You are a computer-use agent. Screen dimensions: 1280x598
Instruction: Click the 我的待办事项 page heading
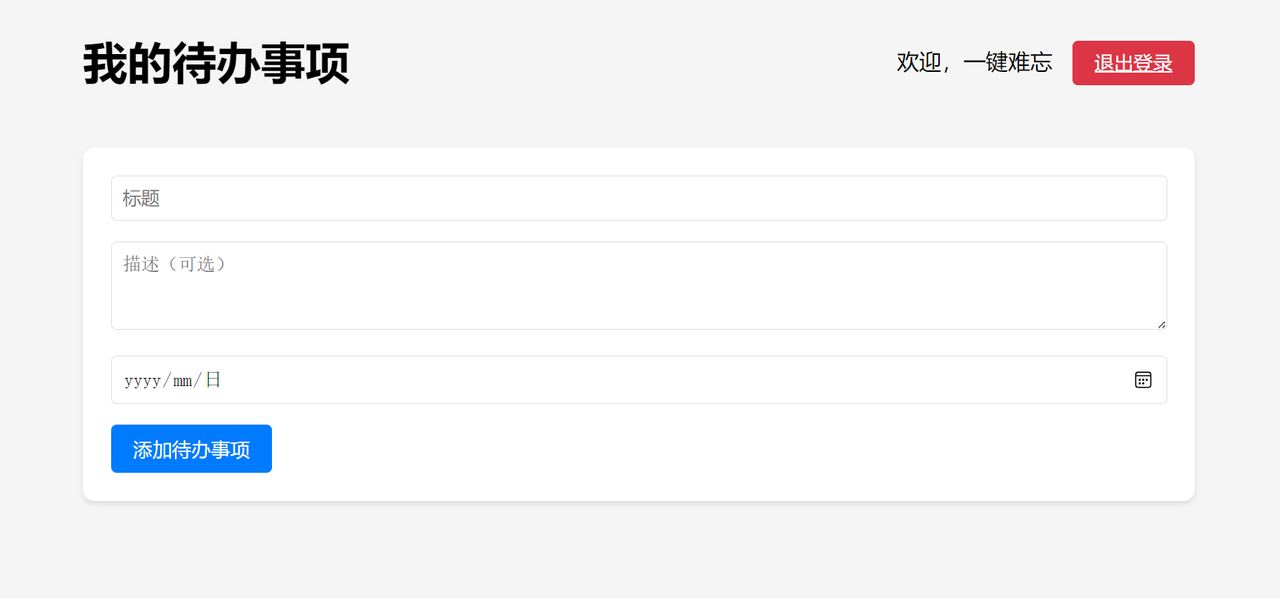[x=216, y=64]
